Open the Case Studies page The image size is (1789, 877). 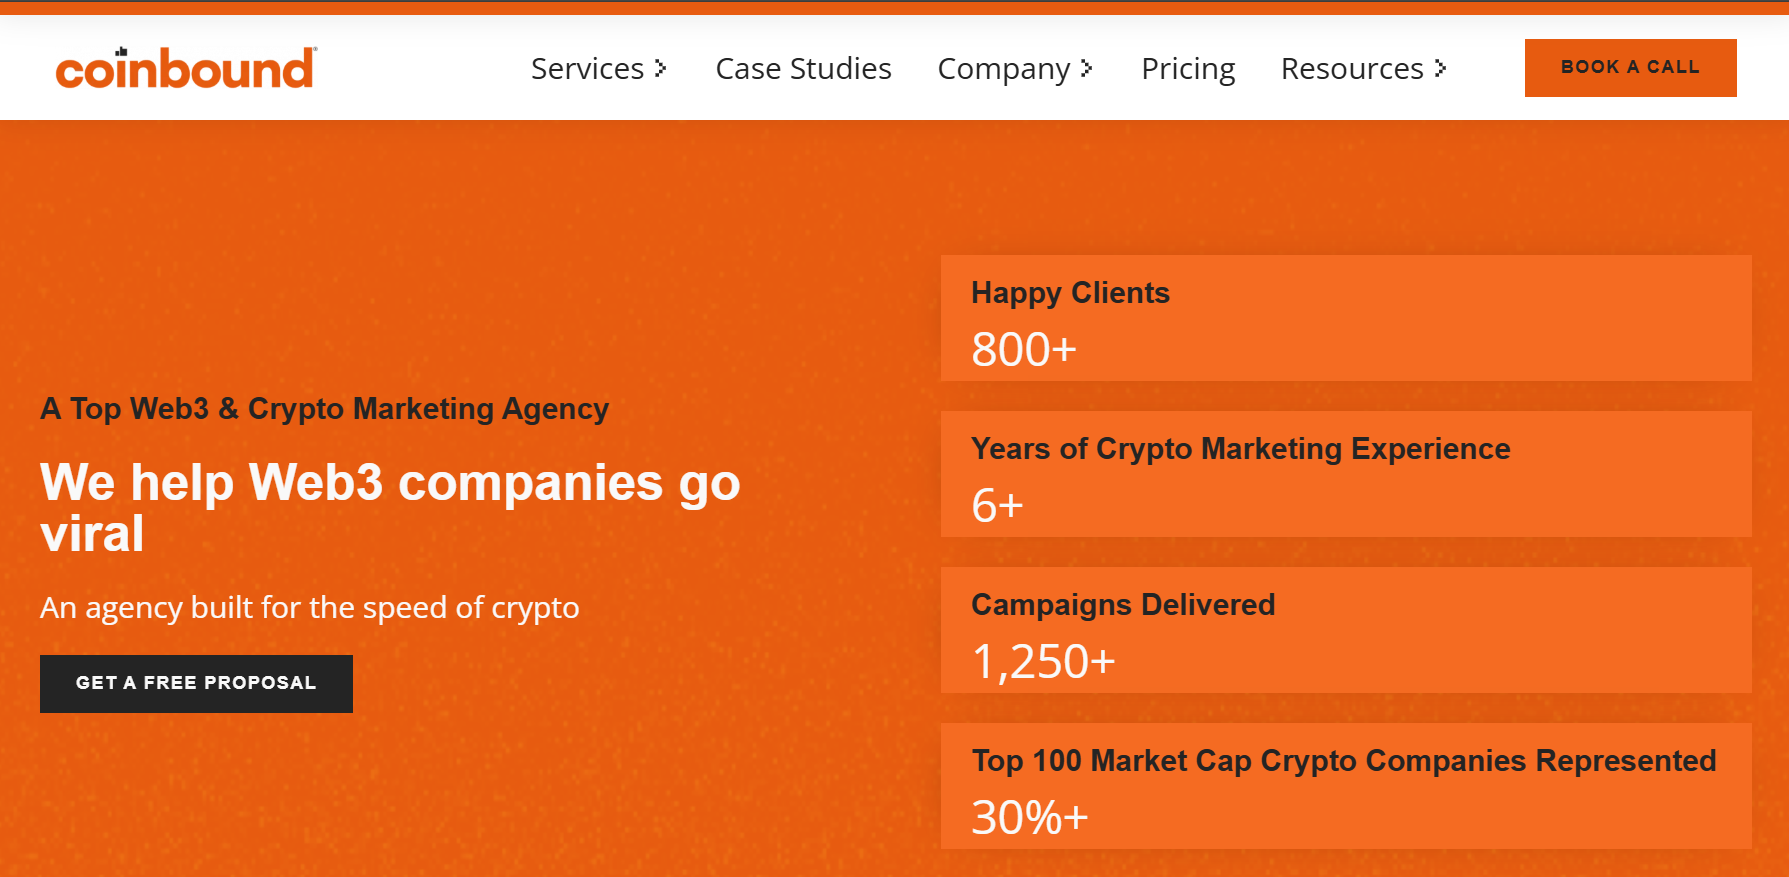[803, 68]
